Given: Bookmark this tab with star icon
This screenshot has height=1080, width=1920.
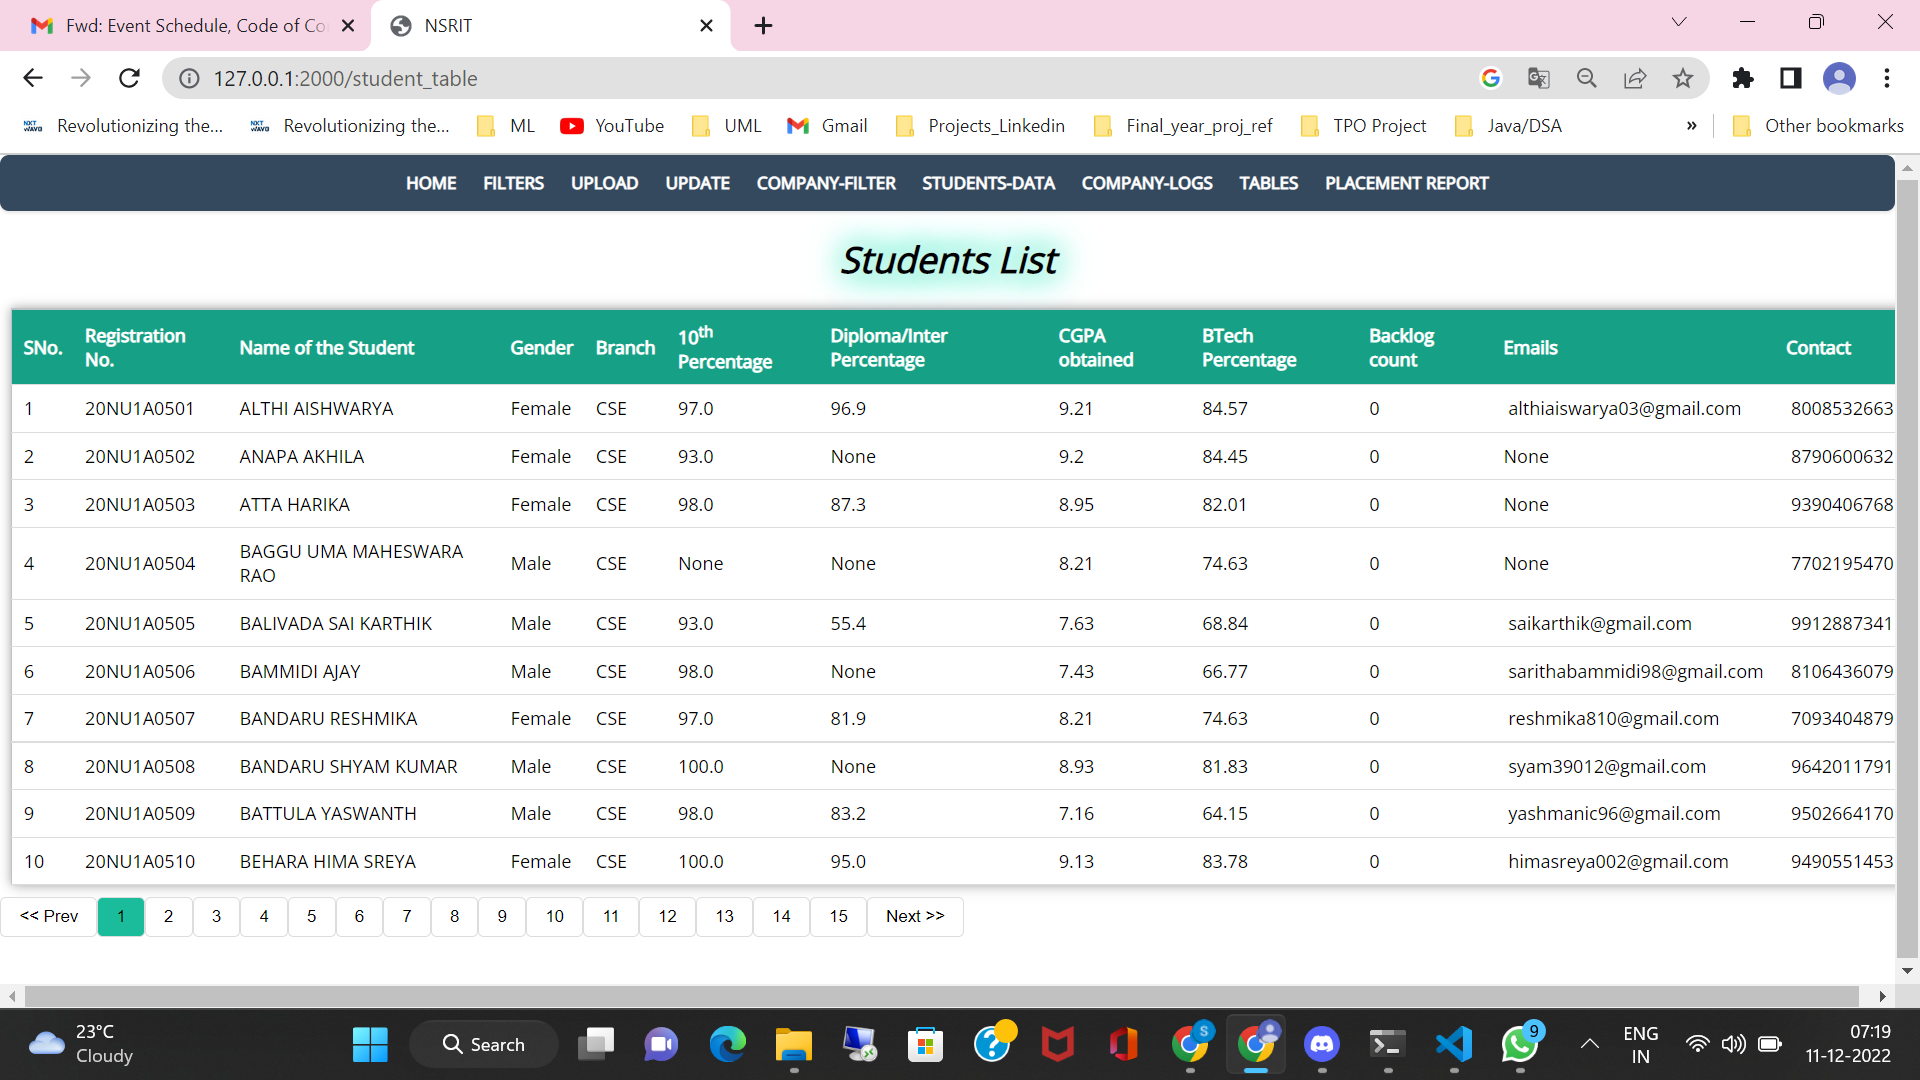Looking at the screenshot, I should click(1683, 78).
